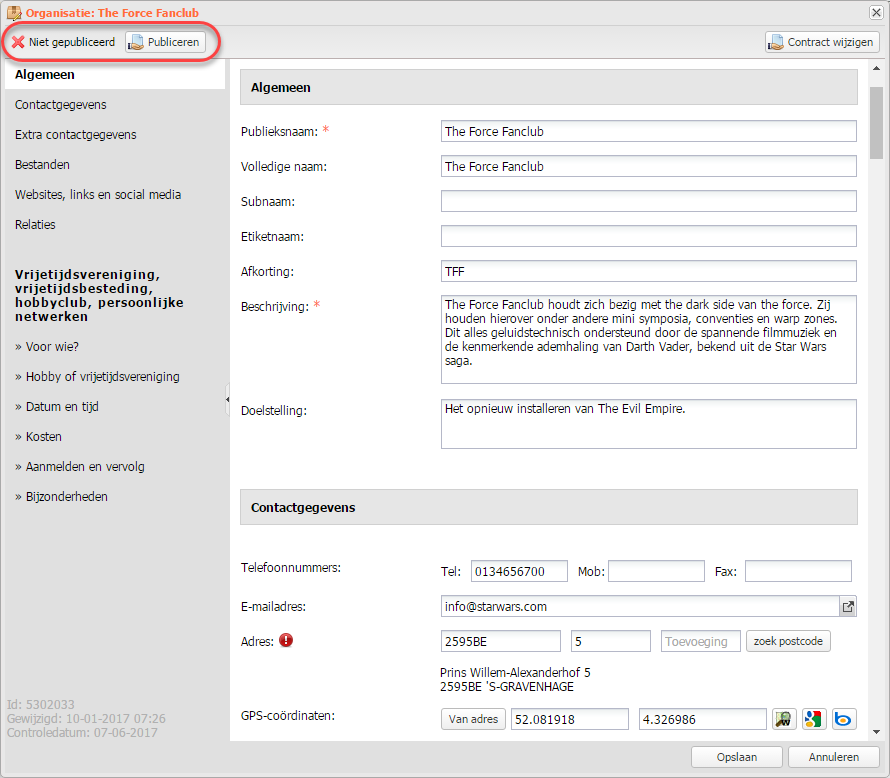Focus the empty Subnaam field
Image resolution: width=890 pixels, height=778 pixels.
pos(648,201)
